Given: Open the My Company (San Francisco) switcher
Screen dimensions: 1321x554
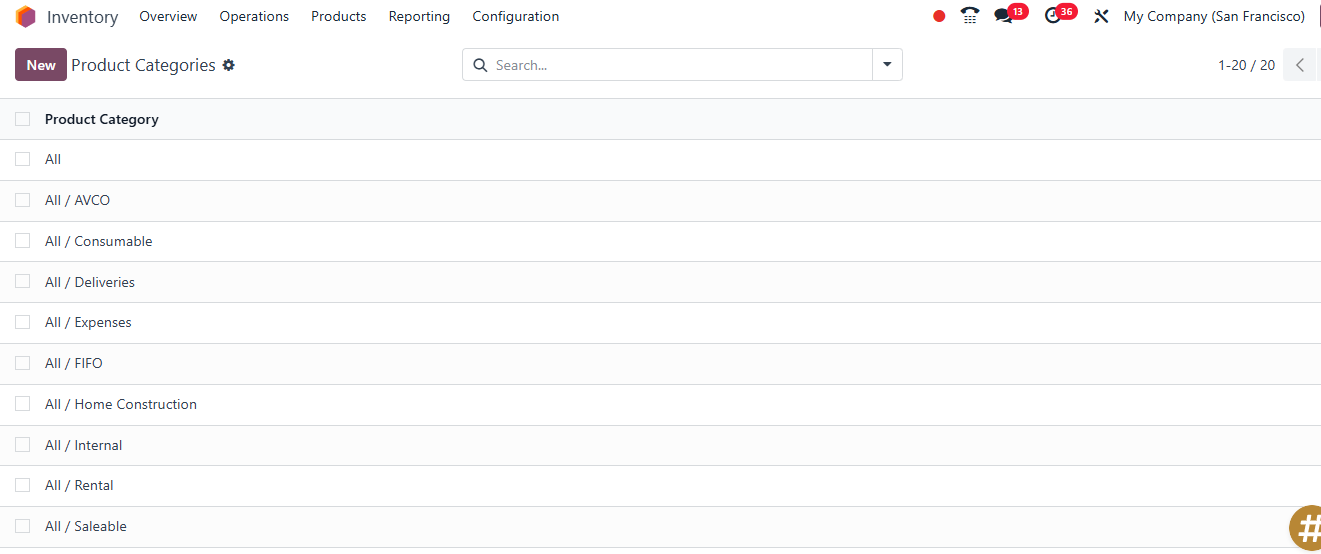Looking at the screenshot, I should point(1214,16).
